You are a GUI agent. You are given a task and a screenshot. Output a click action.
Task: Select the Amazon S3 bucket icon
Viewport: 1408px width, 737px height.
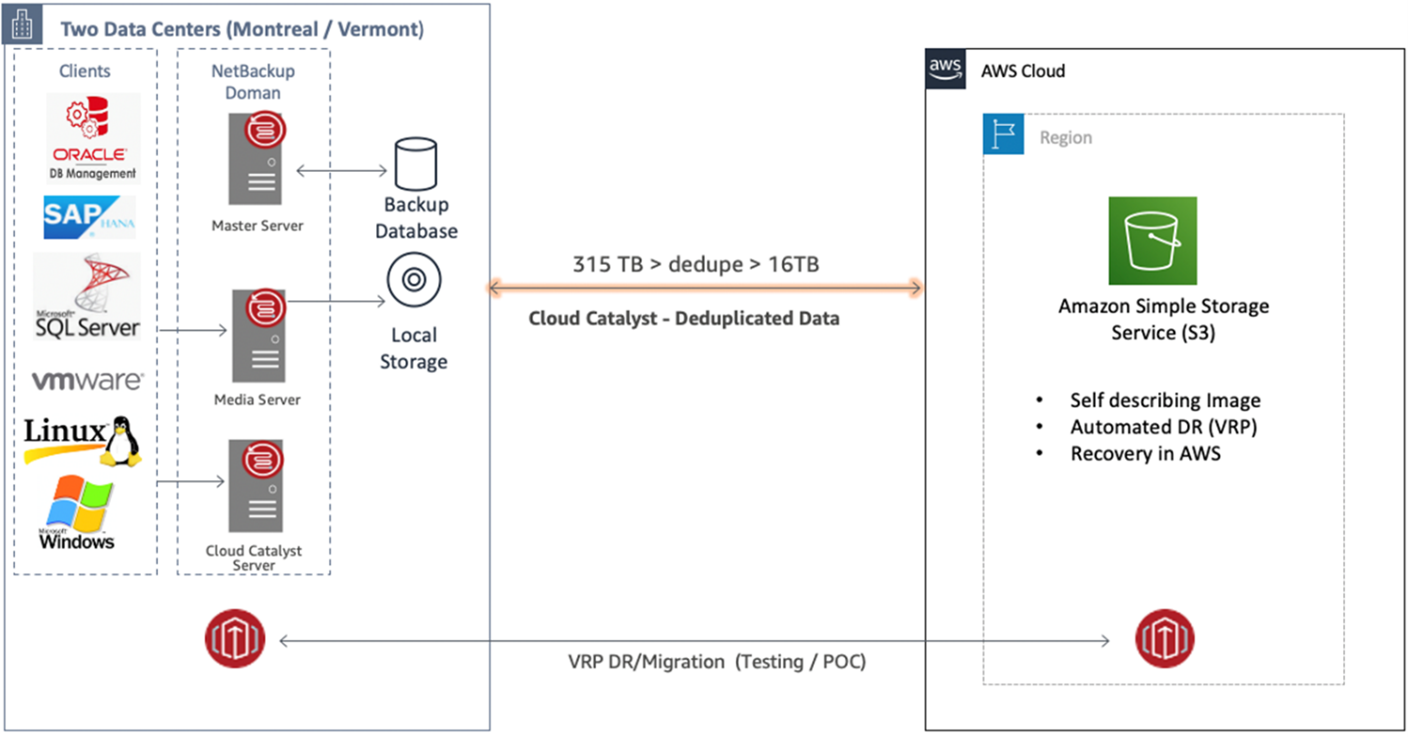point(1152,241)
